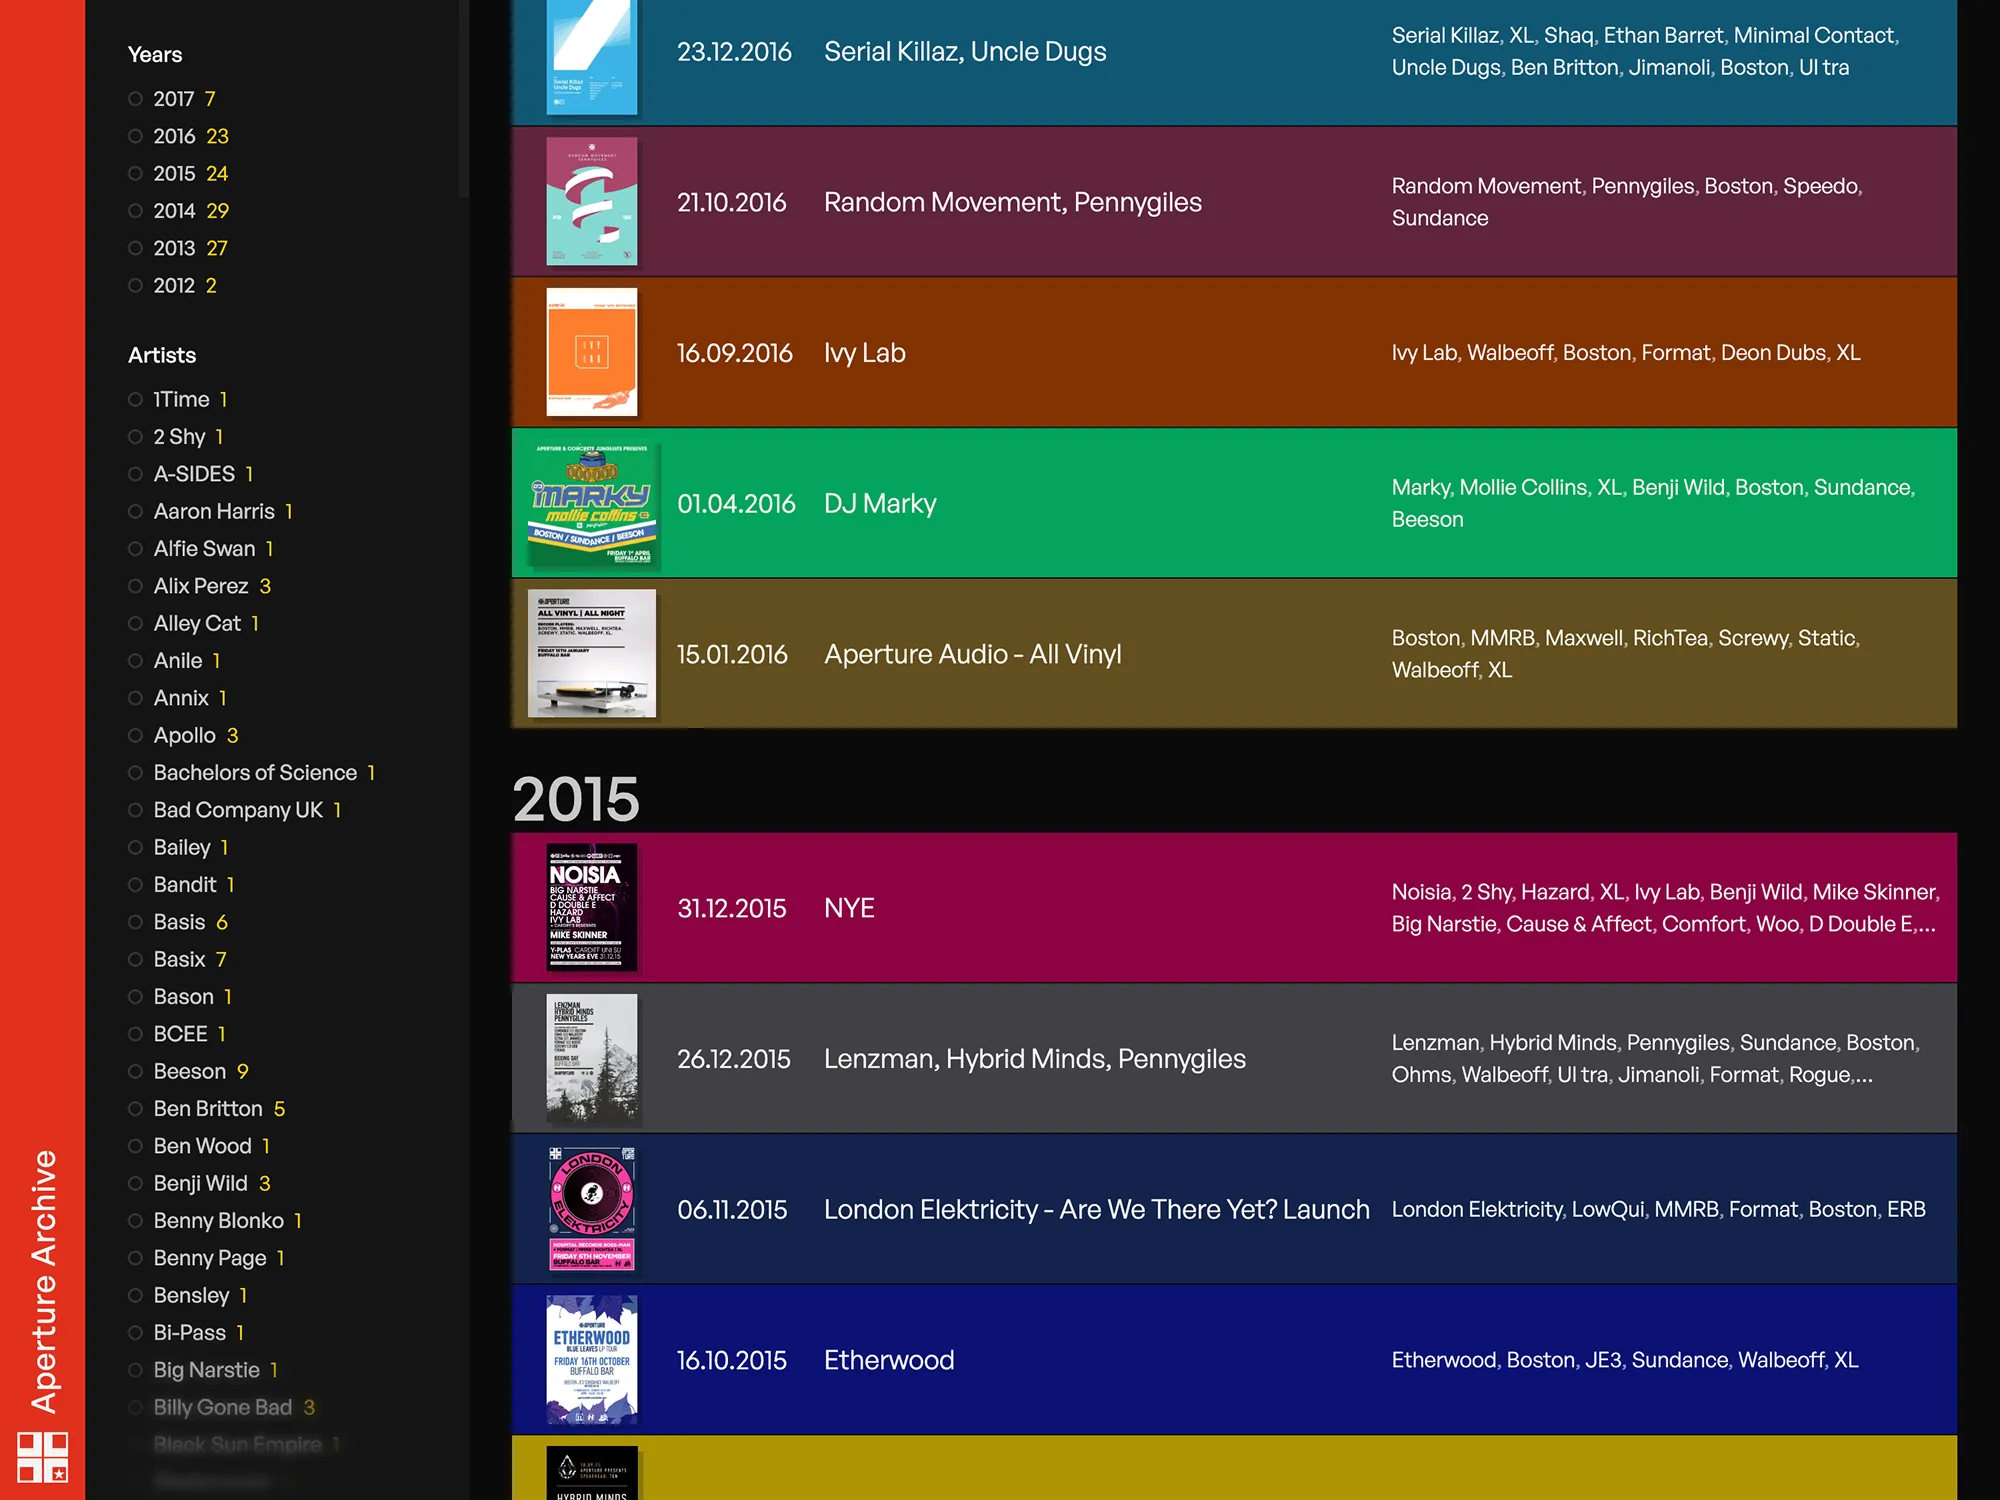Viewport: 2000px width, 1500px height.
Task: Select the 2014 year filter radio
Action: [x=135, y=211]
